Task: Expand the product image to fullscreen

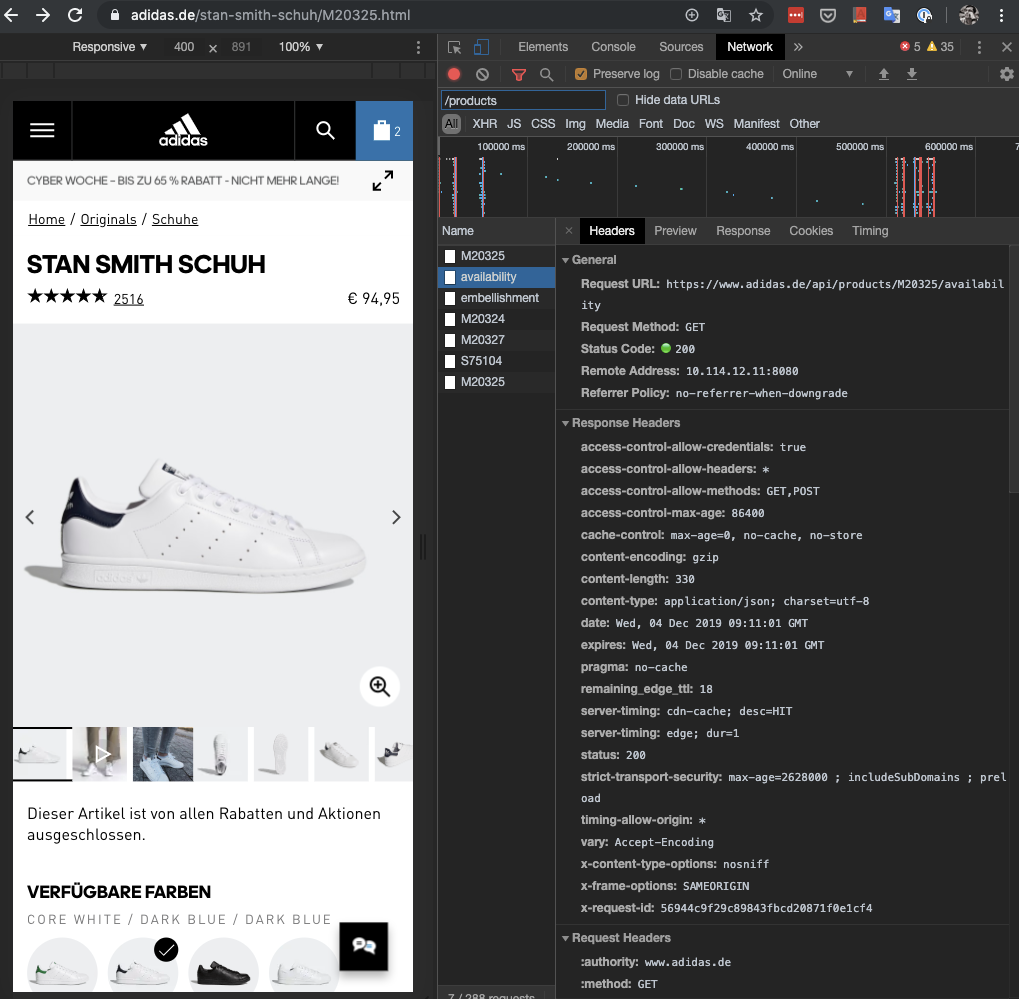Action: pos(383,181)
